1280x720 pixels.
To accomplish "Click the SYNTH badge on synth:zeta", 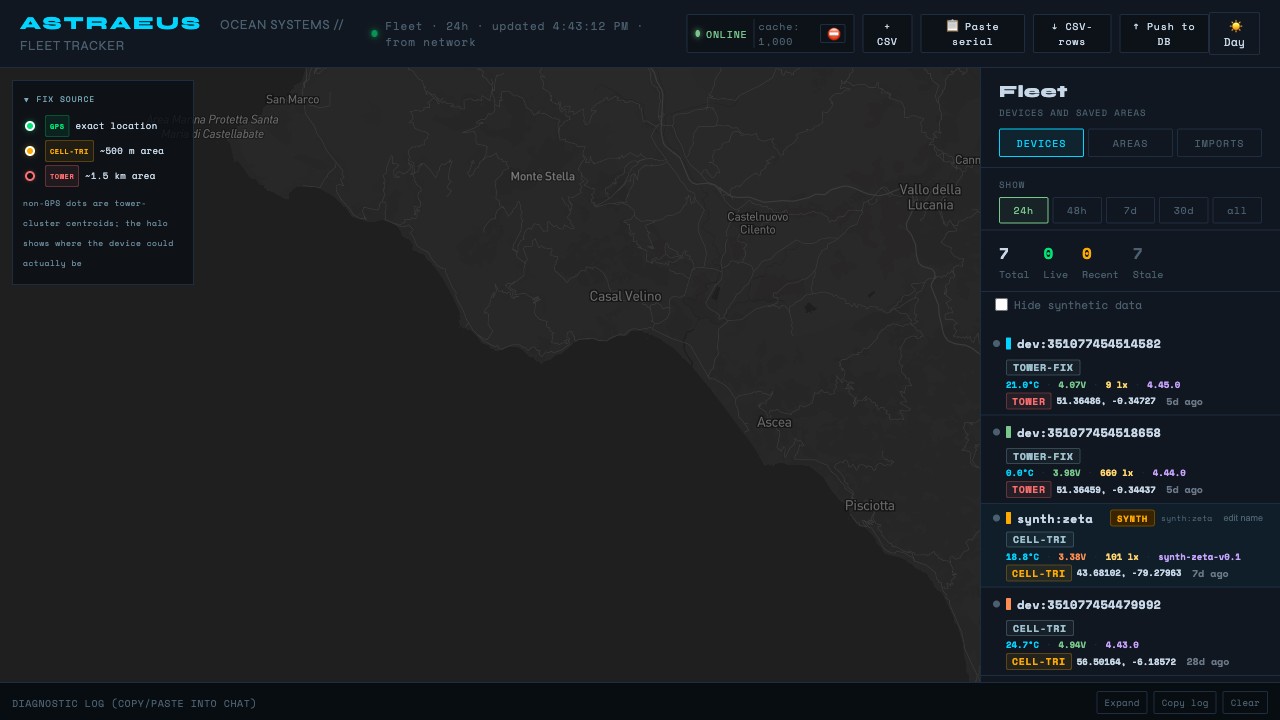I will (x=1132, y=518).
